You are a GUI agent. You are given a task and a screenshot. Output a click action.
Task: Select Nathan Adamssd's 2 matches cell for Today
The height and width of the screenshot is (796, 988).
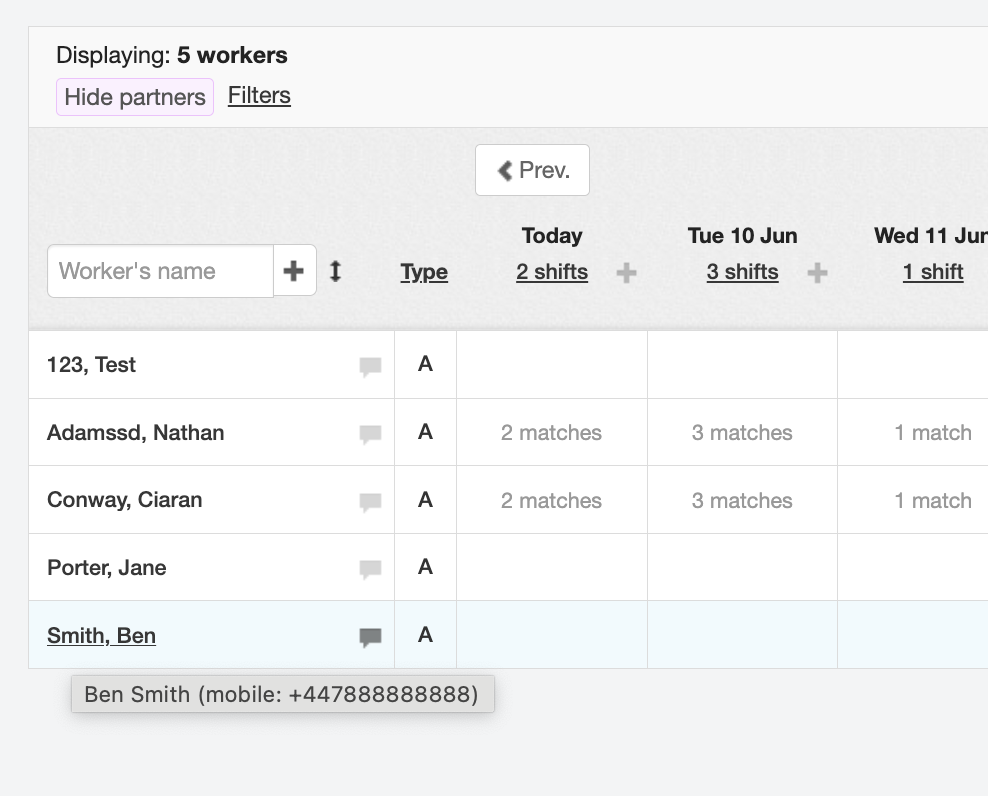[551, 433]
